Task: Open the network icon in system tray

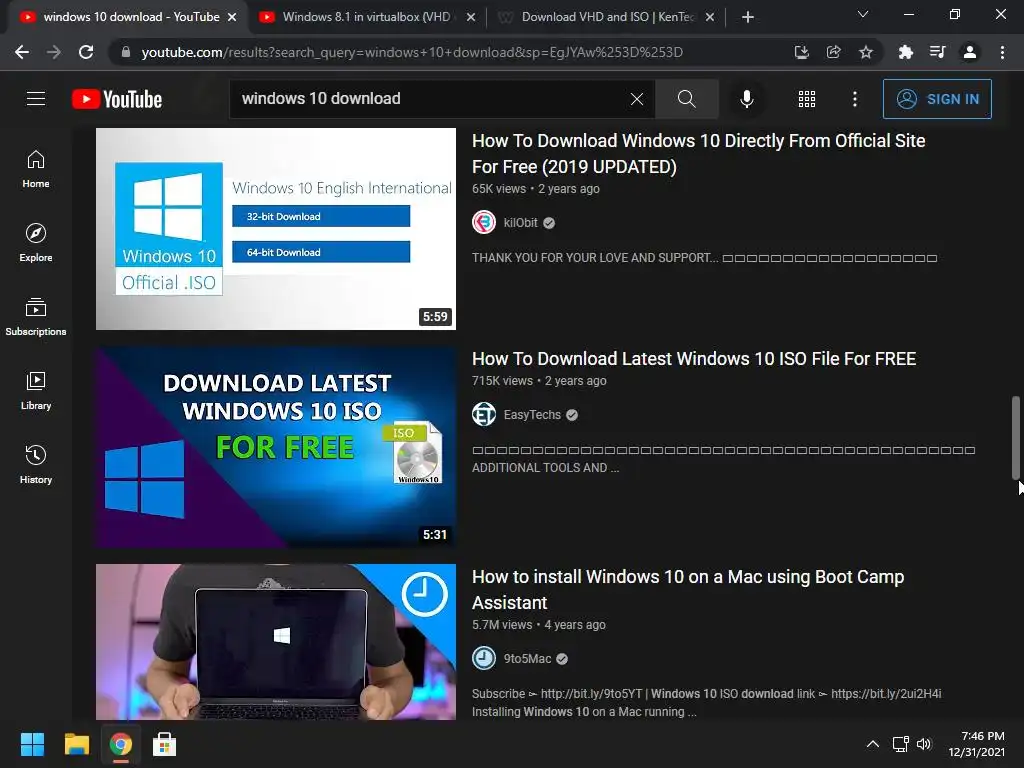Action: 901,744
